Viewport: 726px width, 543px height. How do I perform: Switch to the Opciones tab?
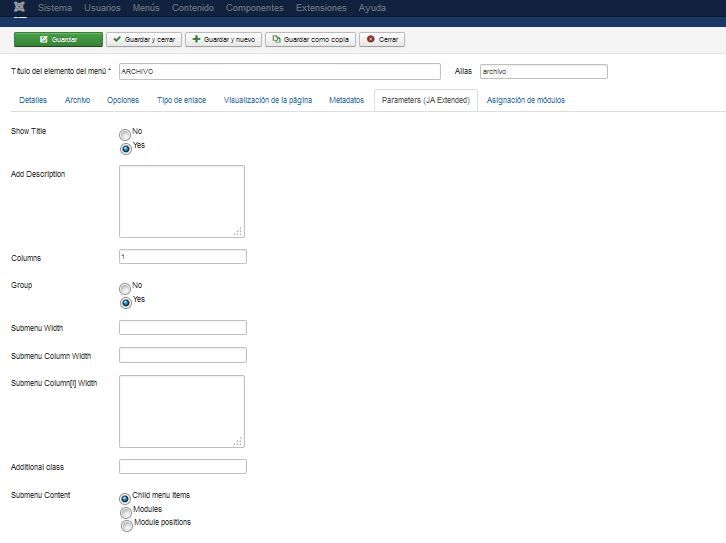pos(123,100)
